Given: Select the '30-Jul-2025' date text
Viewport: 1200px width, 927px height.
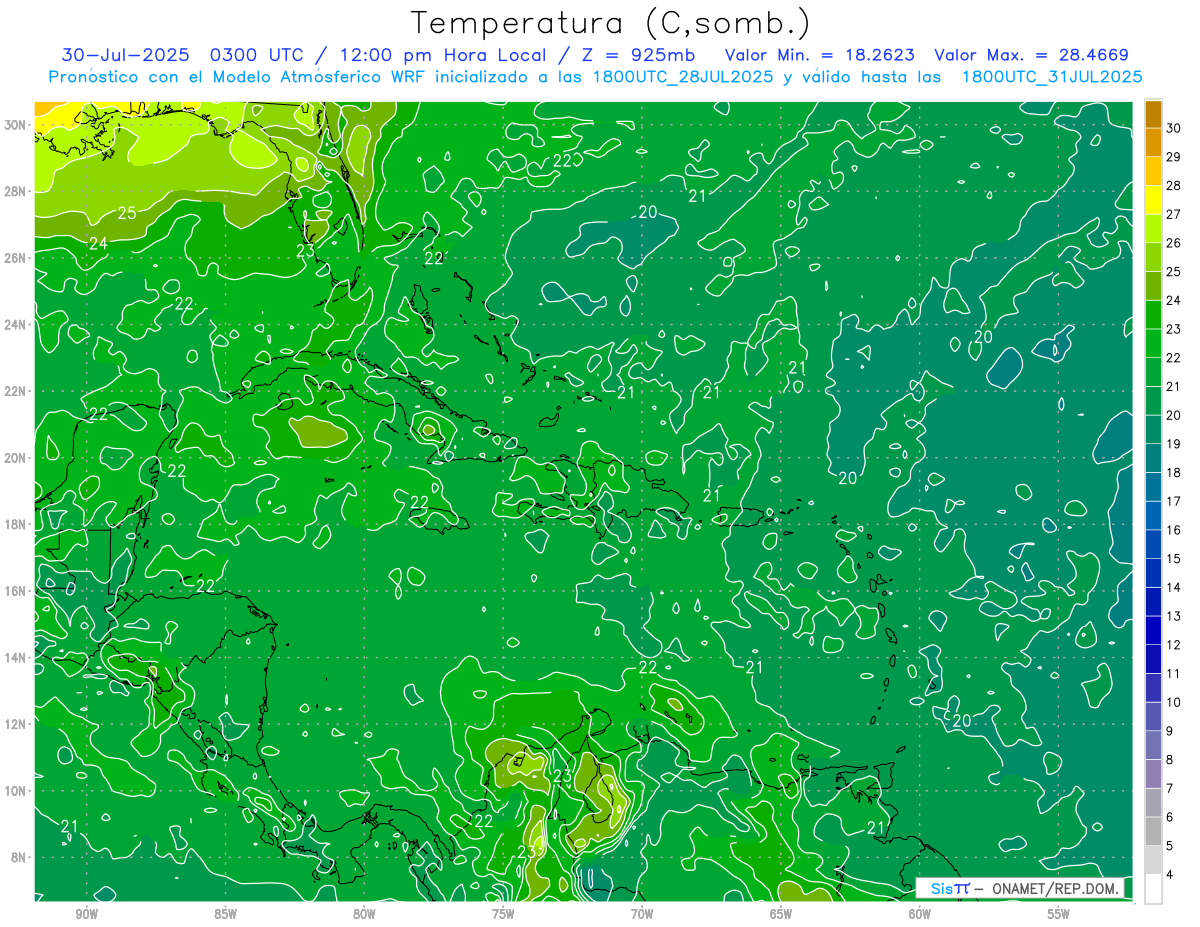Looking at the screenshot, I should pyautogui.click(x=126, y=55).
